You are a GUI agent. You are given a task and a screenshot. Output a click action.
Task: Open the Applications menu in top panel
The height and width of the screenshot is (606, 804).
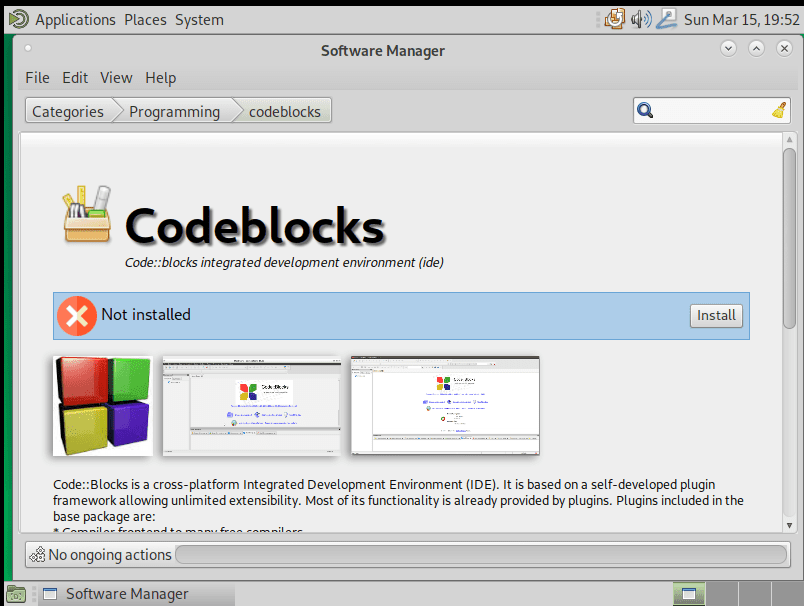pyautogui.click(x=75, y=19)
